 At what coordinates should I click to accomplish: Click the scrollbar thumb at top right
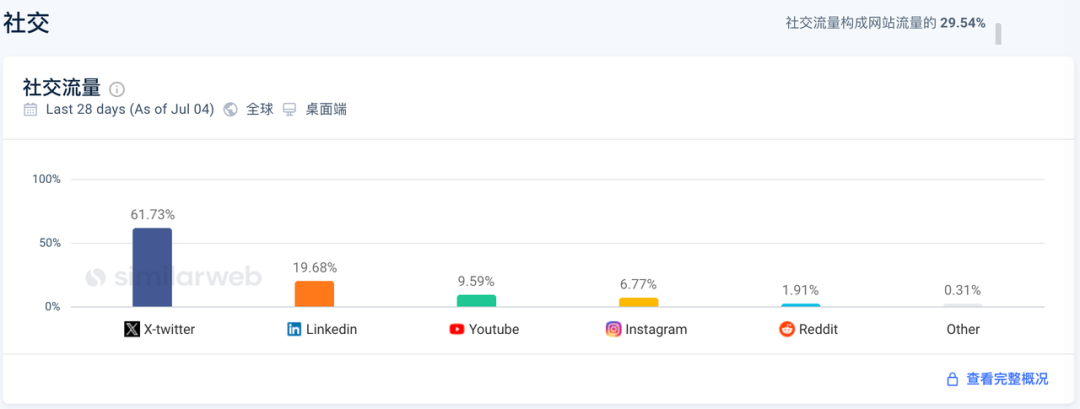(998, 33)
